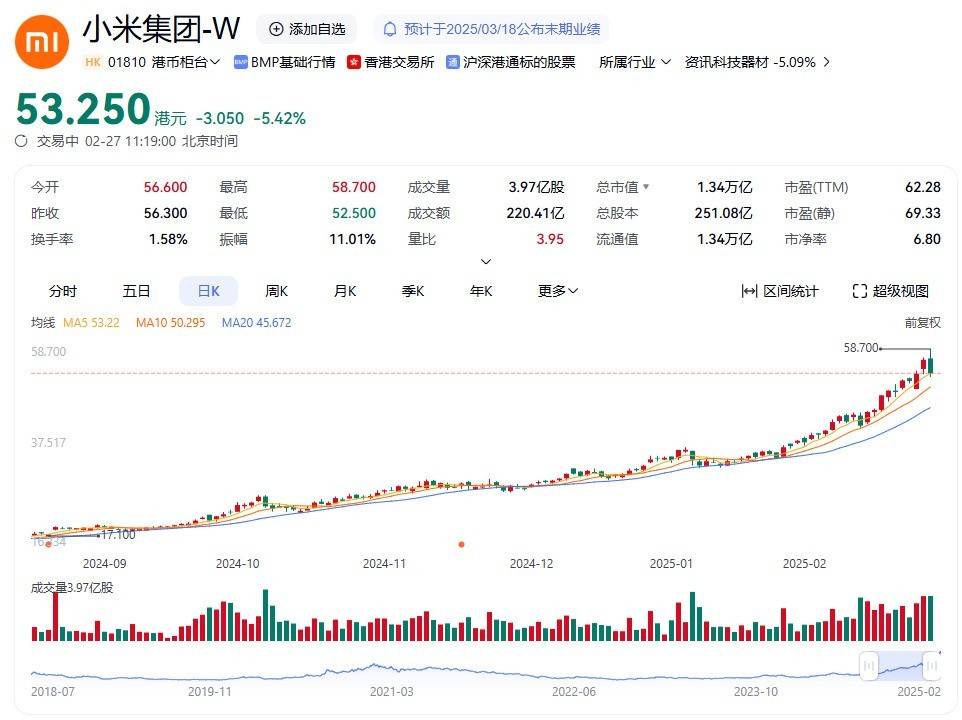
Task: Click the left handle of timeline range slider
Action: [x=869, y=665]
